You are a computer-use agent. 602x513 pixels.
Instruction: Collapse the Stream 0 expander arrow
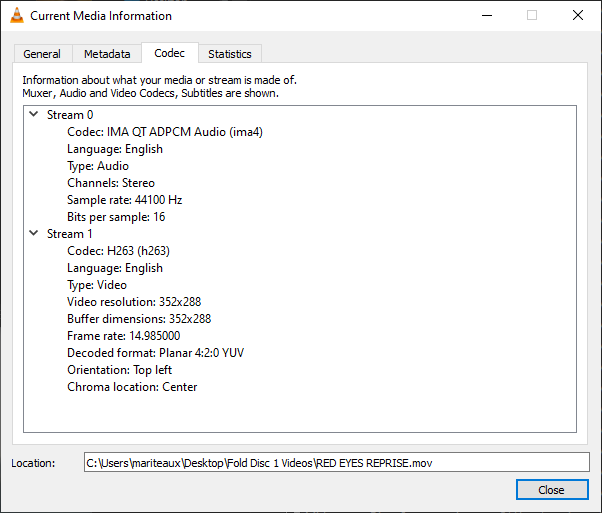pos(34,115)
